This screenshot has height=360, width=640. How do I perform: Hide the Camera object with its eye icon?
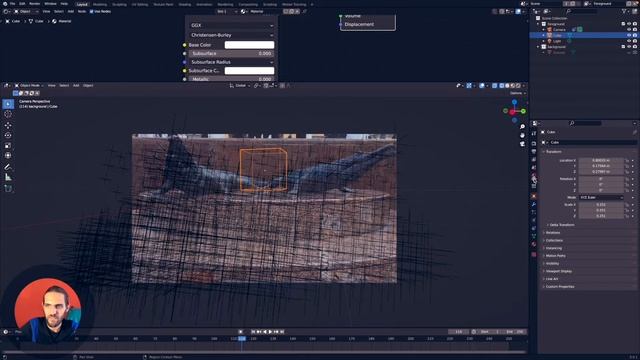coord(629,29)
